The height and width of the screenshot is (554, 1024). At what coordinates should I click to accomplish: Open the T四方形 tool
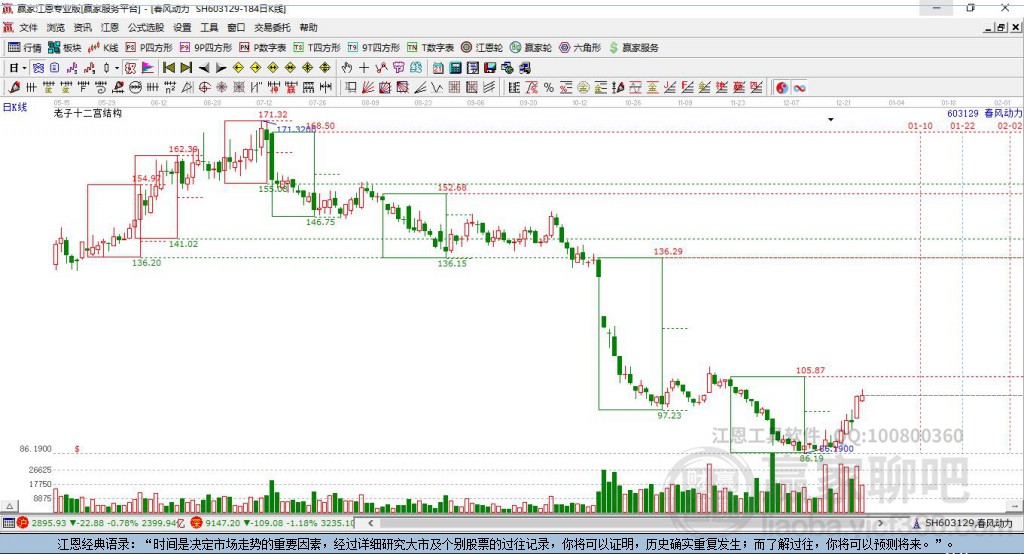point(317,48)
